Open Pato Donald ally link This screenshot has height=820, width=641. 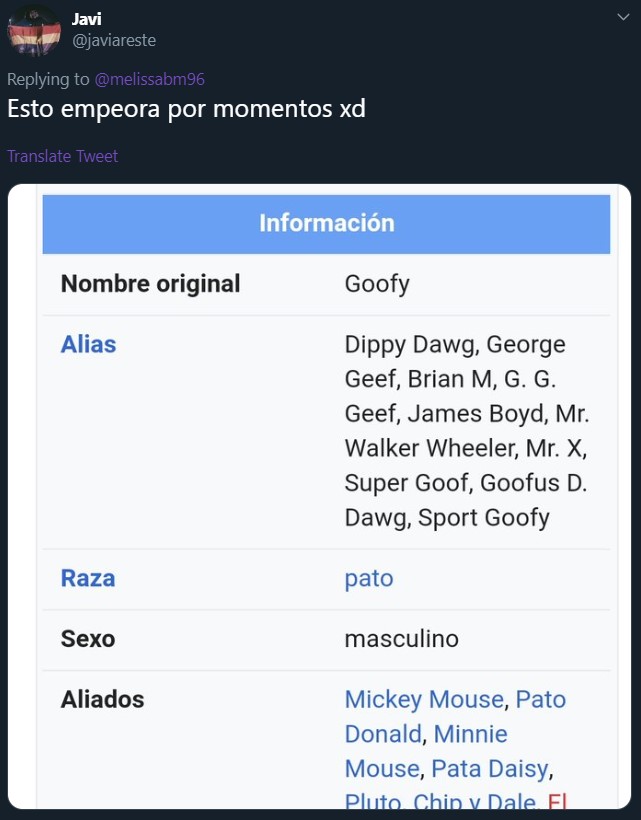click(x=541, y=700)
